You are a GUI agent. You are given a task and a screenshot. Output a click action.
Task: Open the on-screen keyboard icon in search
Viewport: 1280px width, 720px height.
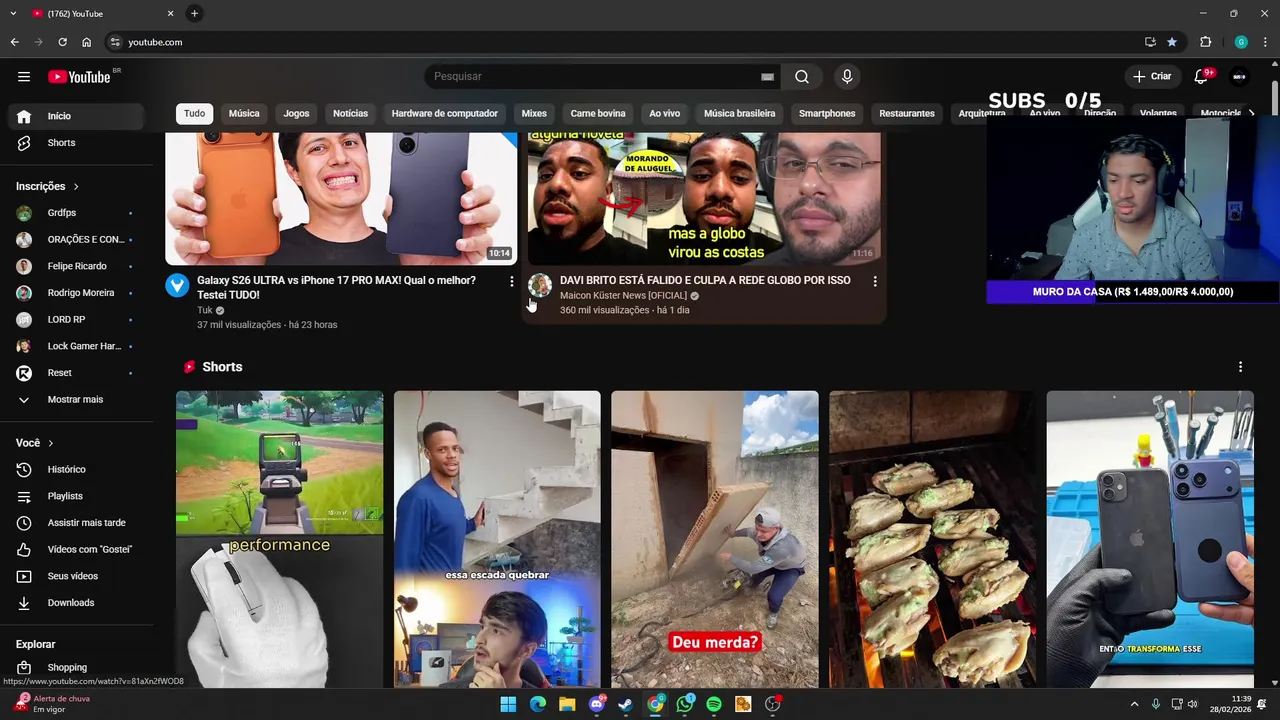pos(767,77)
